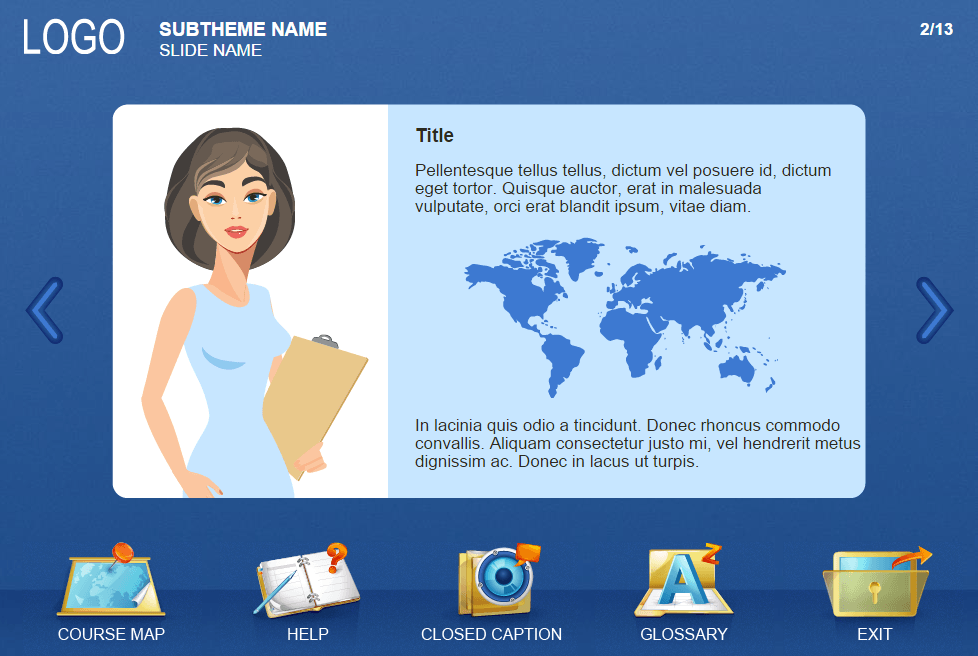
Task: Click the paragraph starting 'Pellentesque tellus tellus'
Action: click(x=623, y=188)
